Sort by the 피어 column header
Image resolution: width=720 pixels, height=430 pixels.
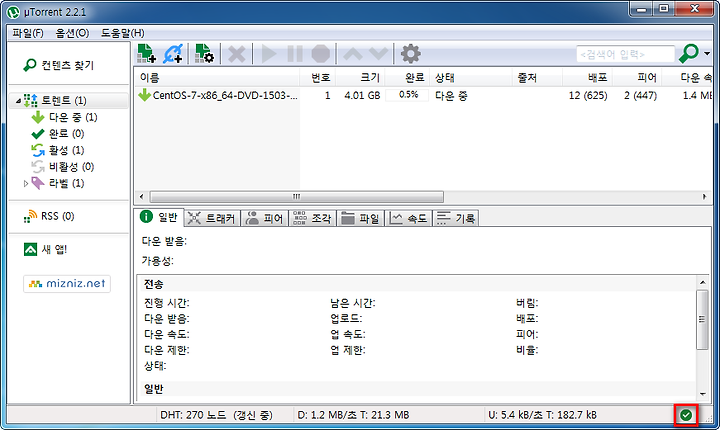click(x=637, y=78)
